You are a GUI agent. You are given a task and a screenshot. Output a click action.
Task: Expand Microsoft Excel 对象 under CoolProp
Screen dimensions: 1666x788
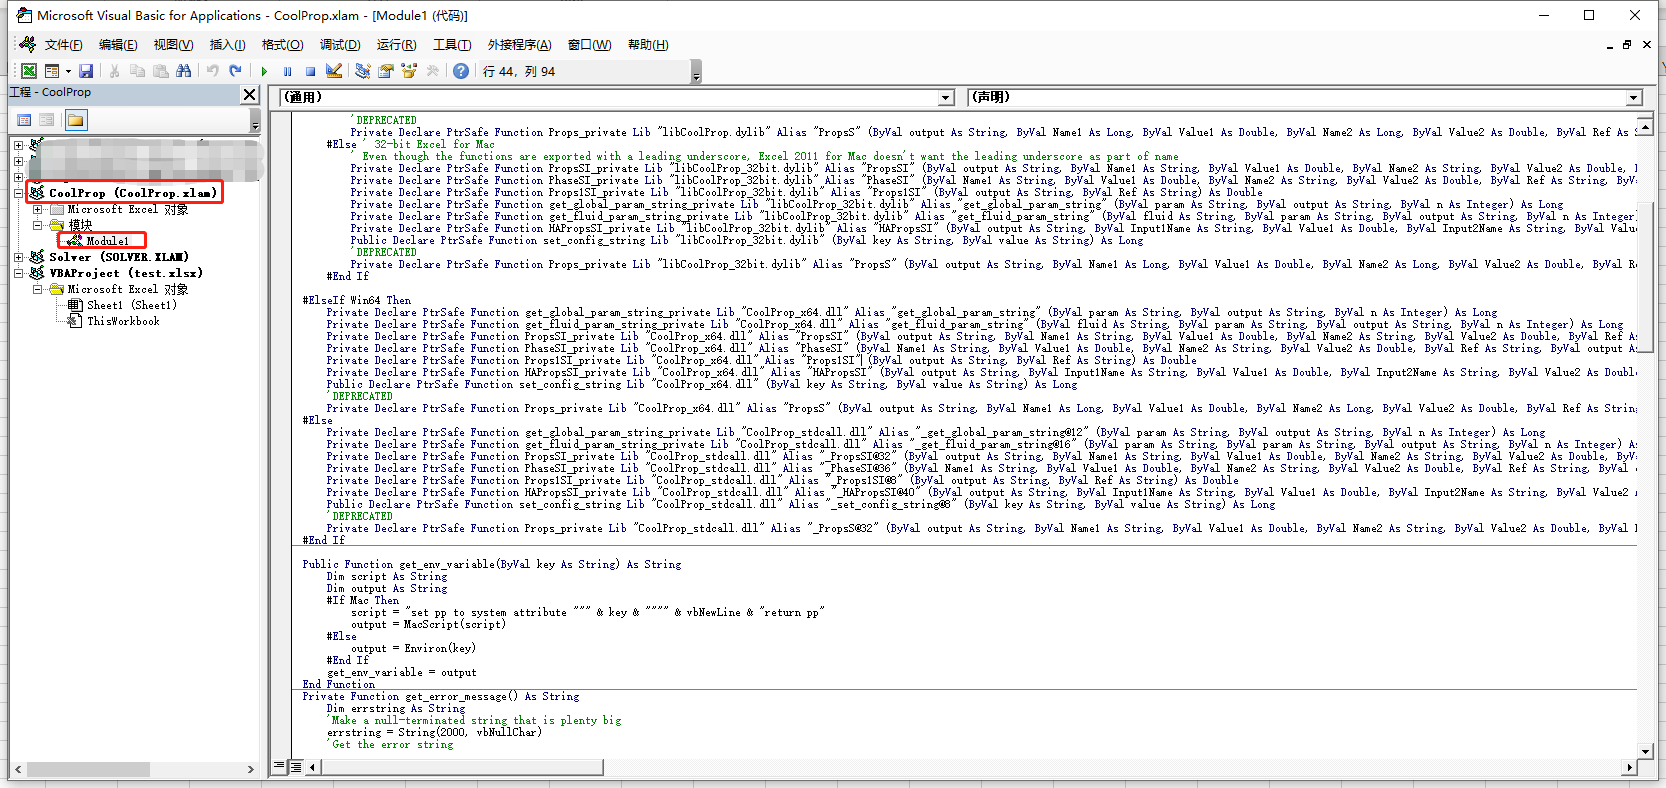click(38, 209)
